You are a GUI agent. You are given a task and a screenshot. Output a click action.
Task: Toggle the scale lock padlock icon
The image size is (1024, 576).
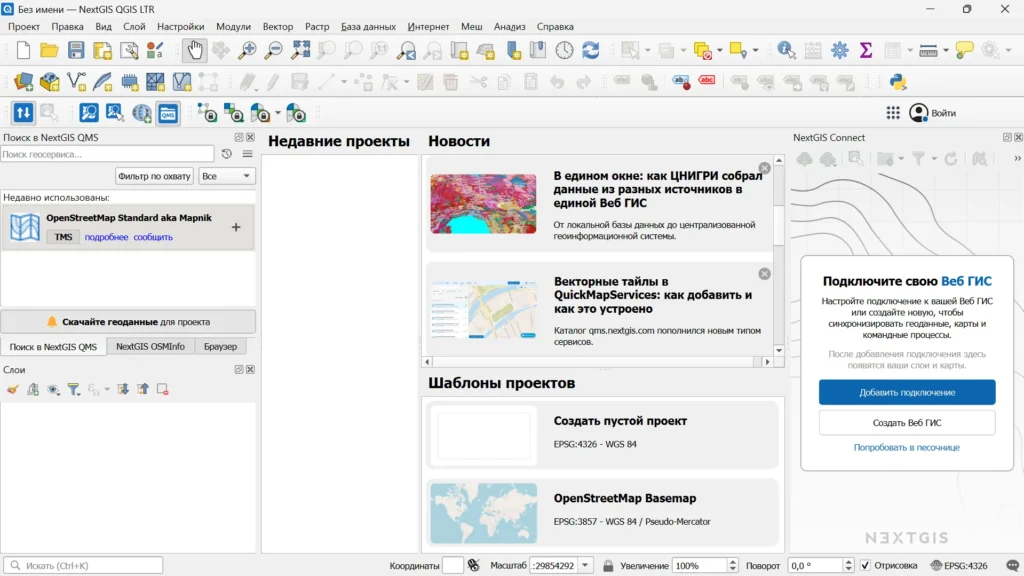608,566
